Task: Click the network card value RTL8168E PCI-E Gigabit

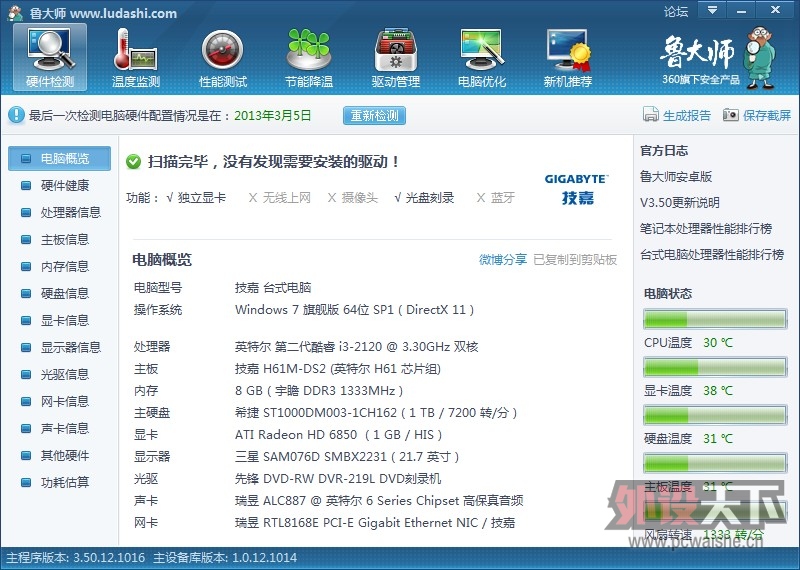Action: pyautogui.click(x=375, y=523)
